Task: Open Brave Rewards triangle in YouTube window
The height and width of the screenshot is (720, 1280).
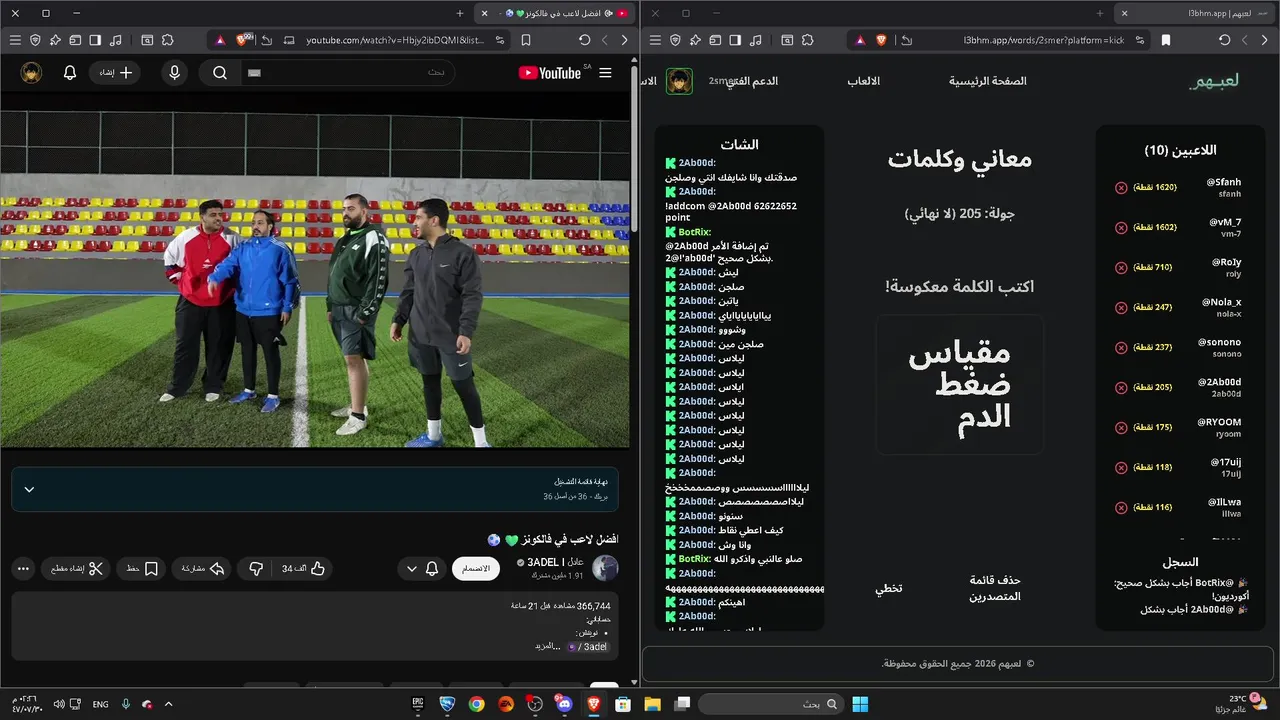Action: [220, 40]
